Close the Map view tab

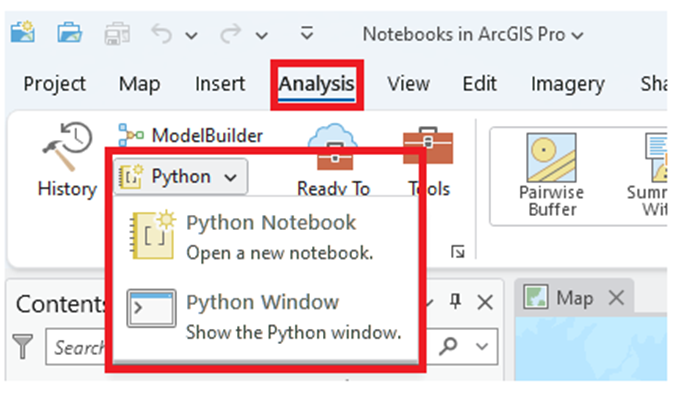(x=616, y=297)
